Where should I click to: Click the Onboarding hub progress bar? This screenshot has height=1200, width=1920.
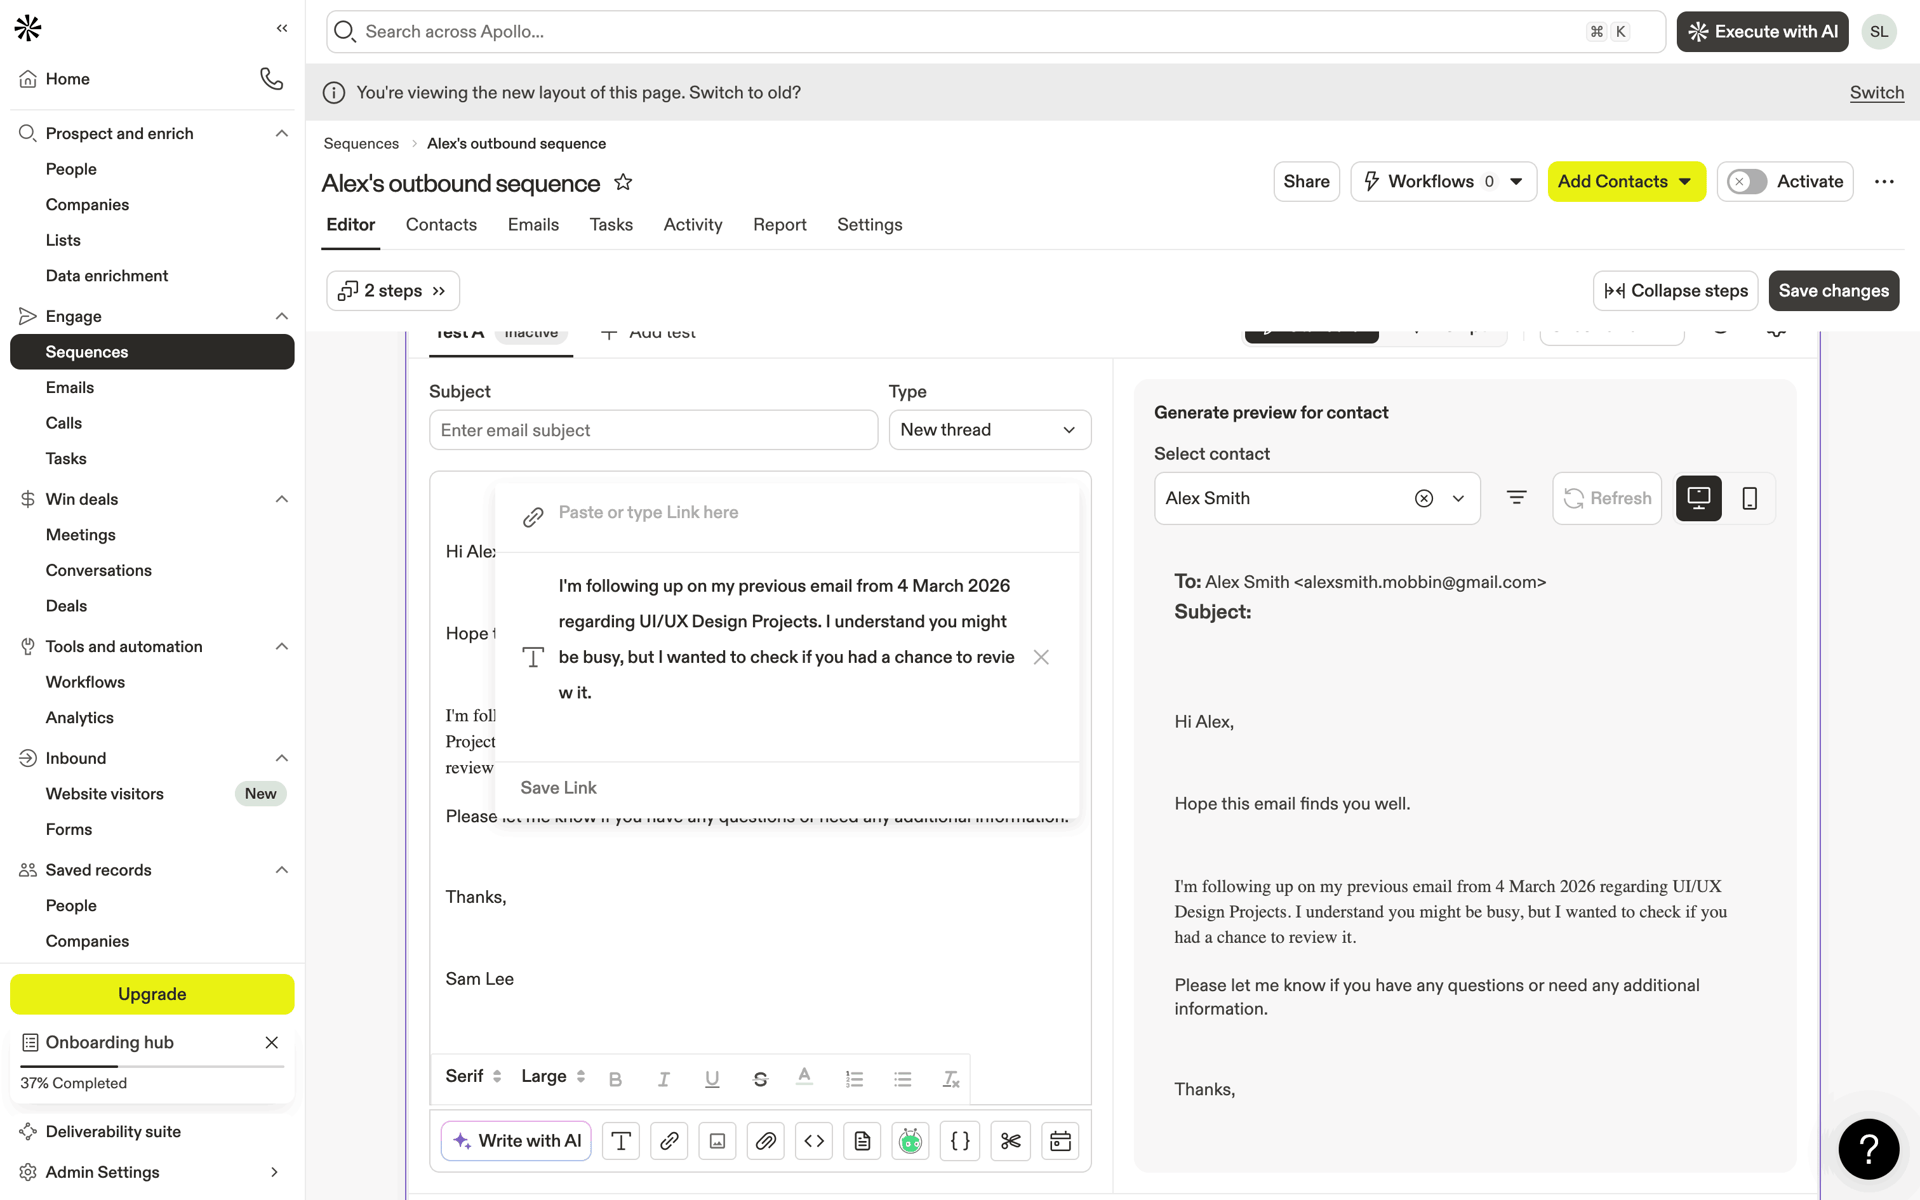pos(152,1067)
